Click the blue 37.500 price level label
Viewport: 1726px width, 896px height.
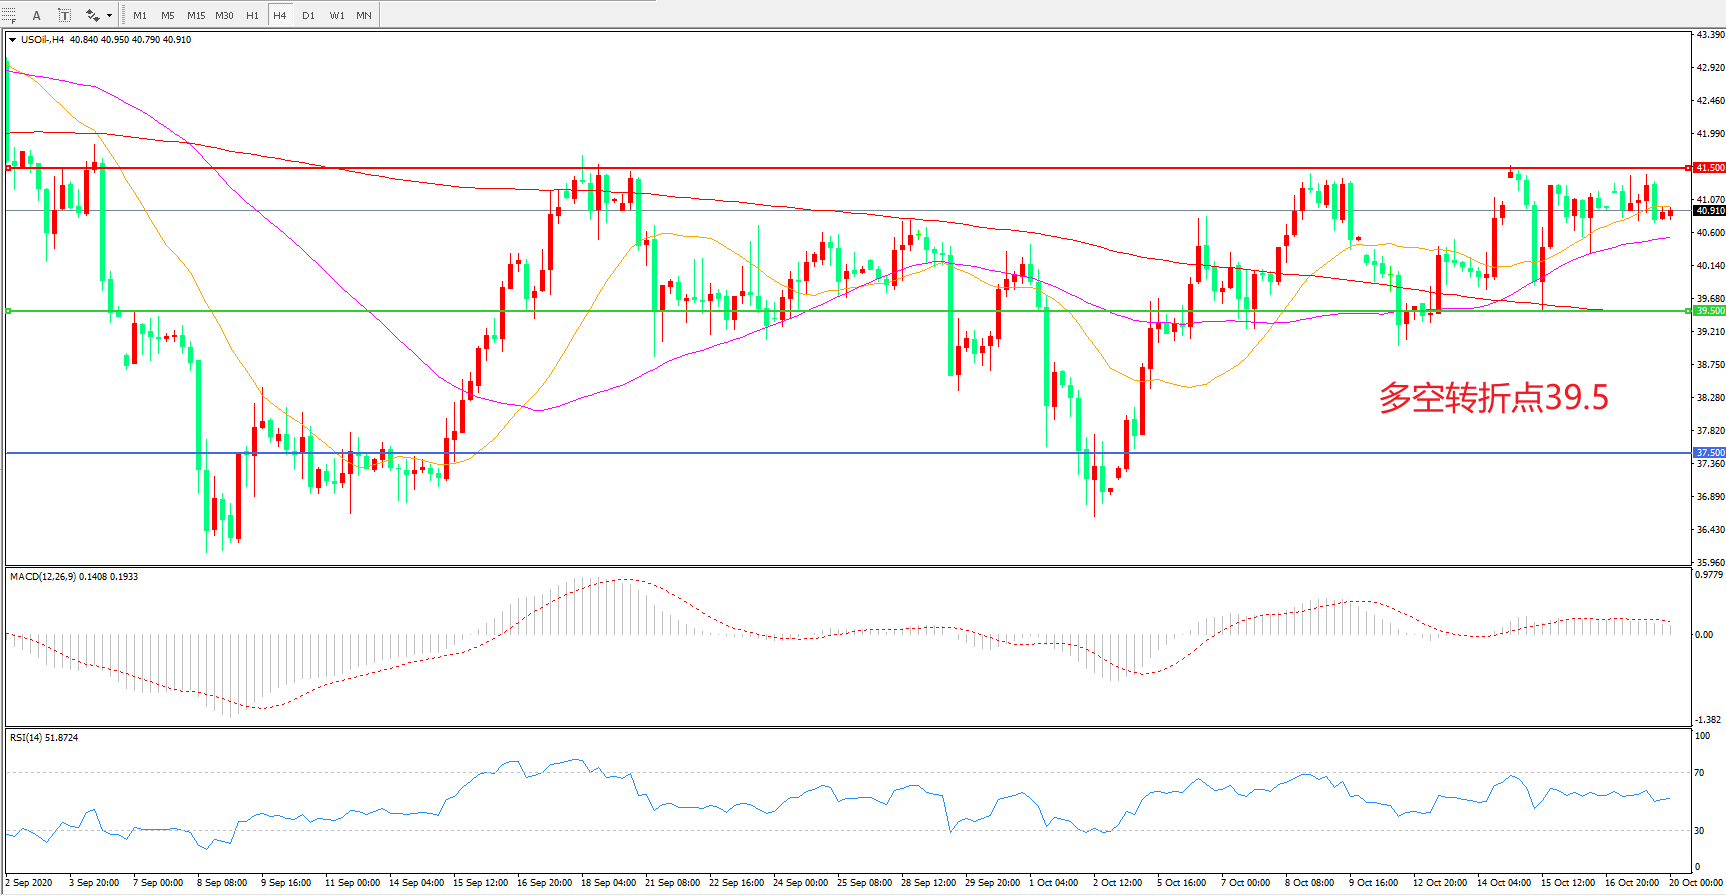[x=1709, y=453]
